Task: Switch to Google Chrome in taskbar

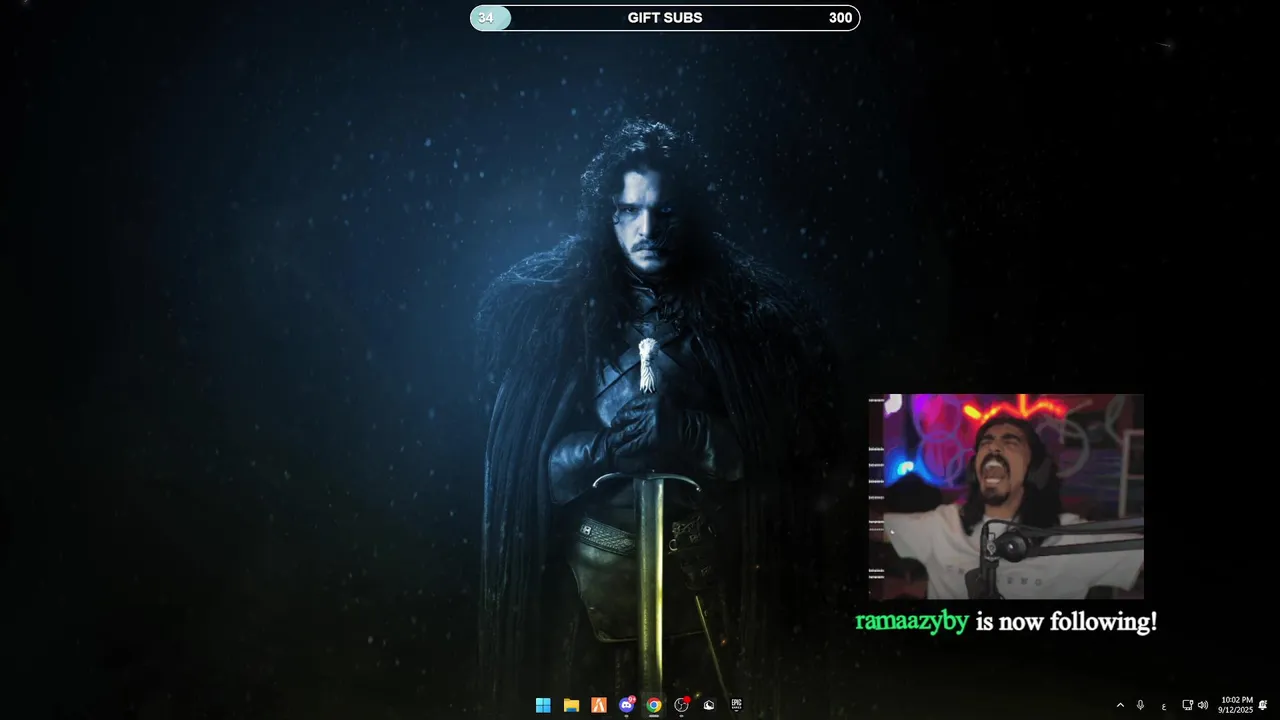Action: (x=654, y=705)
